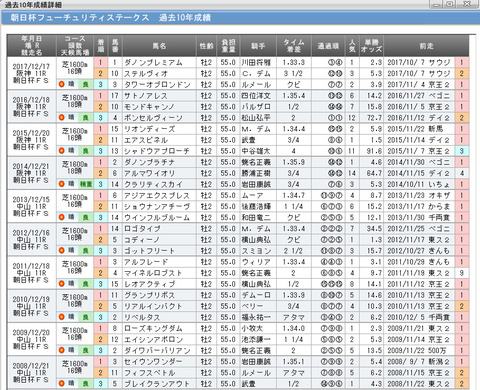
Task: Click the 前走 column header
Action: (x=426, y=46)
